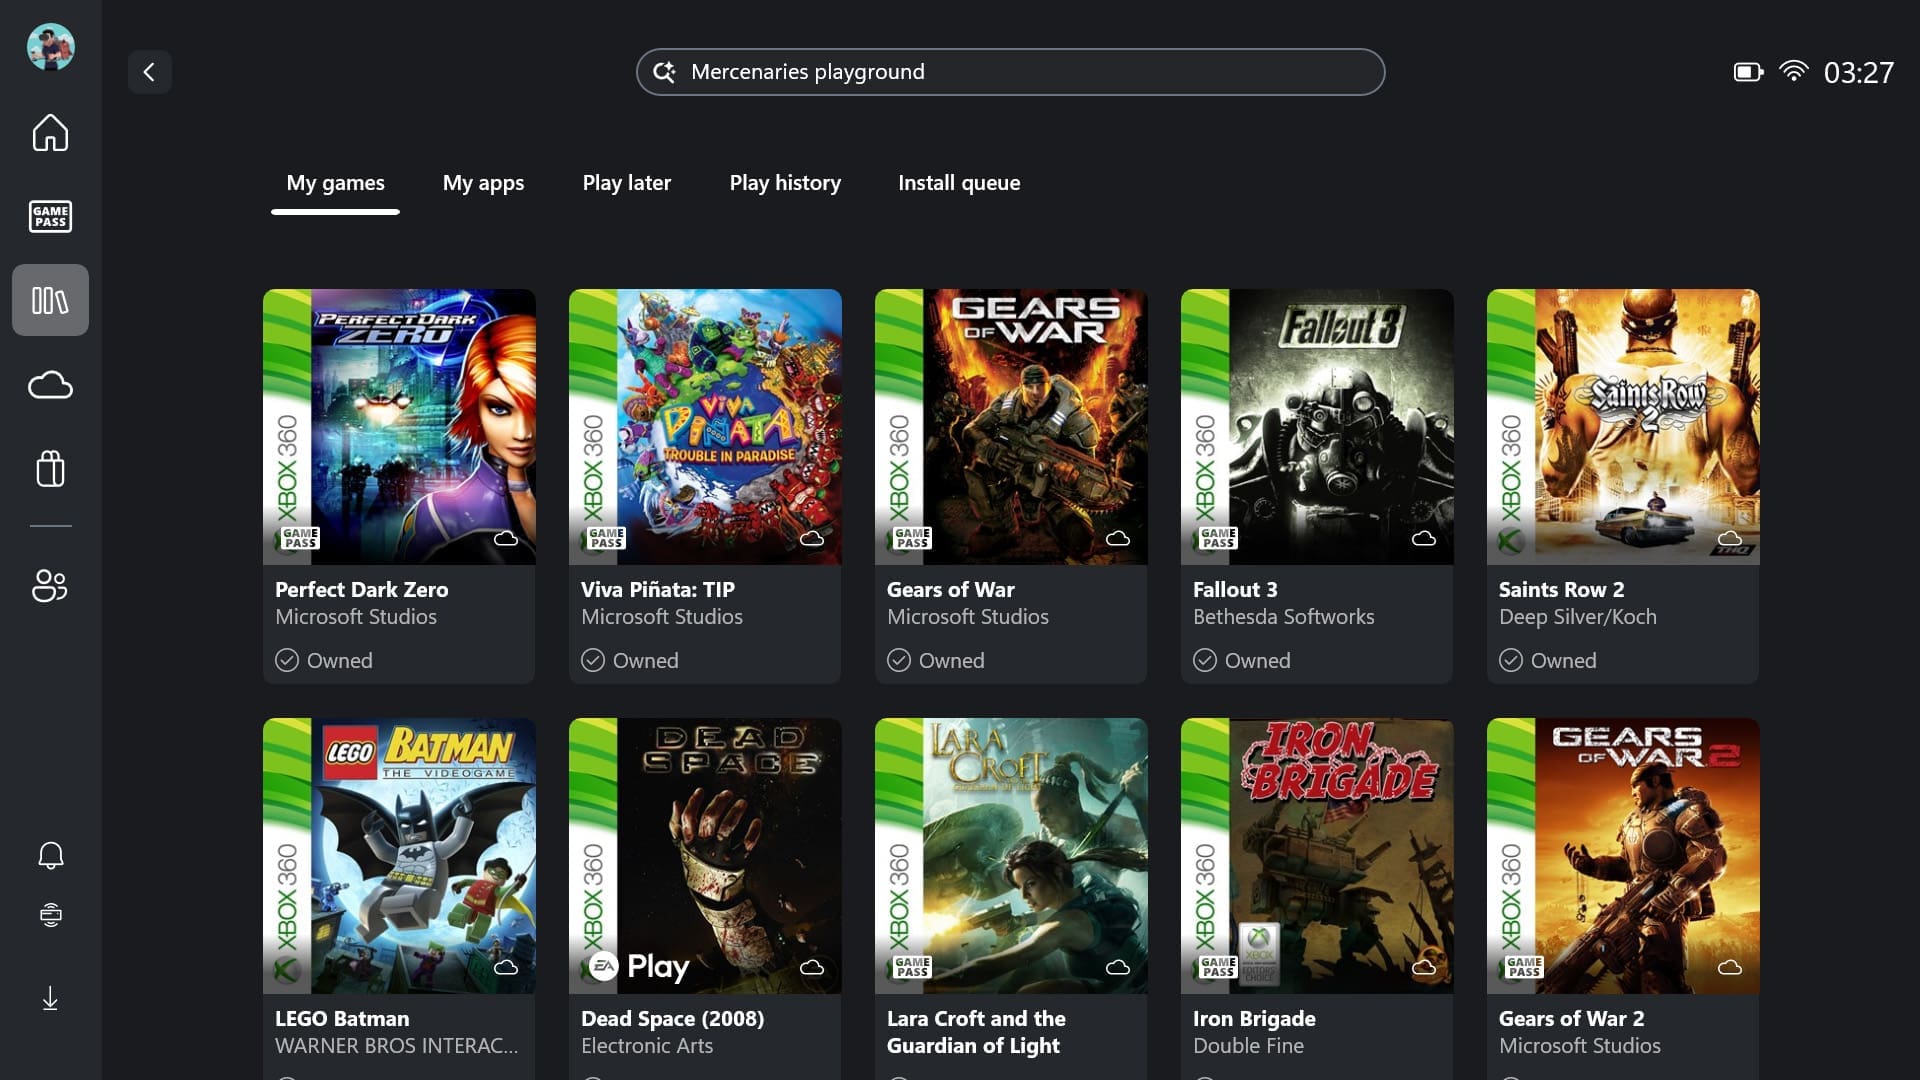1920x1080 pixels.
Task: Click cloud icon on Viva Piñata cover
Action: (812, 539)
